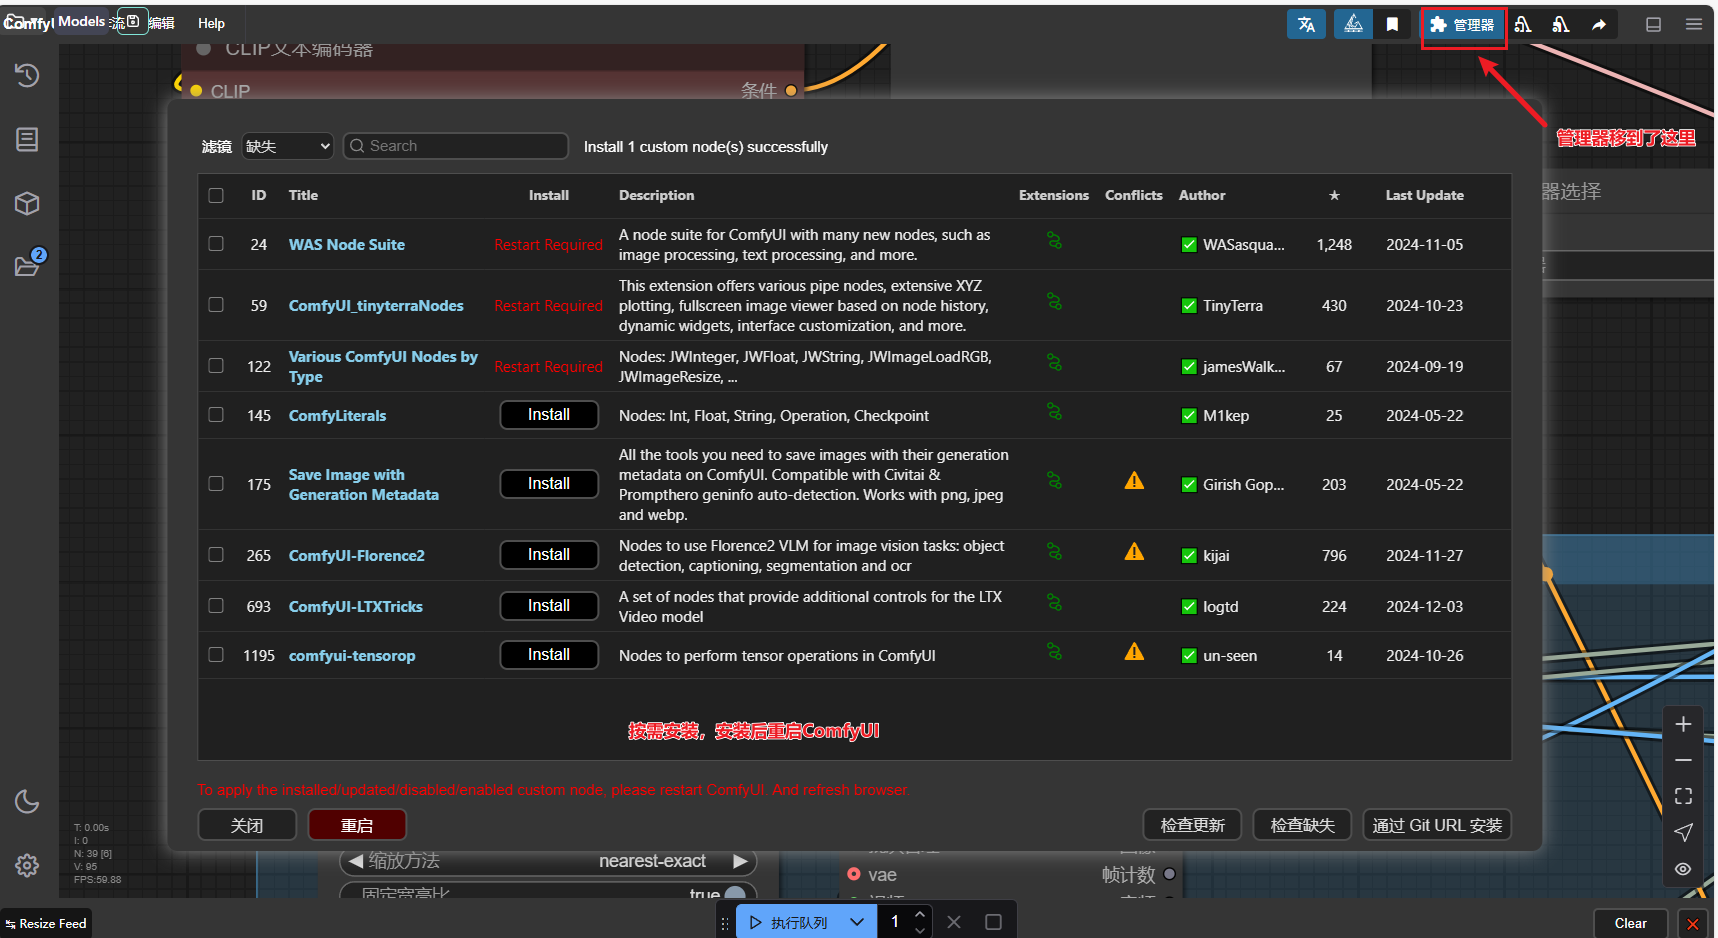Expand the 执行队列 dropdown arrow
1718x938 pixels.
tap(857, 922)
